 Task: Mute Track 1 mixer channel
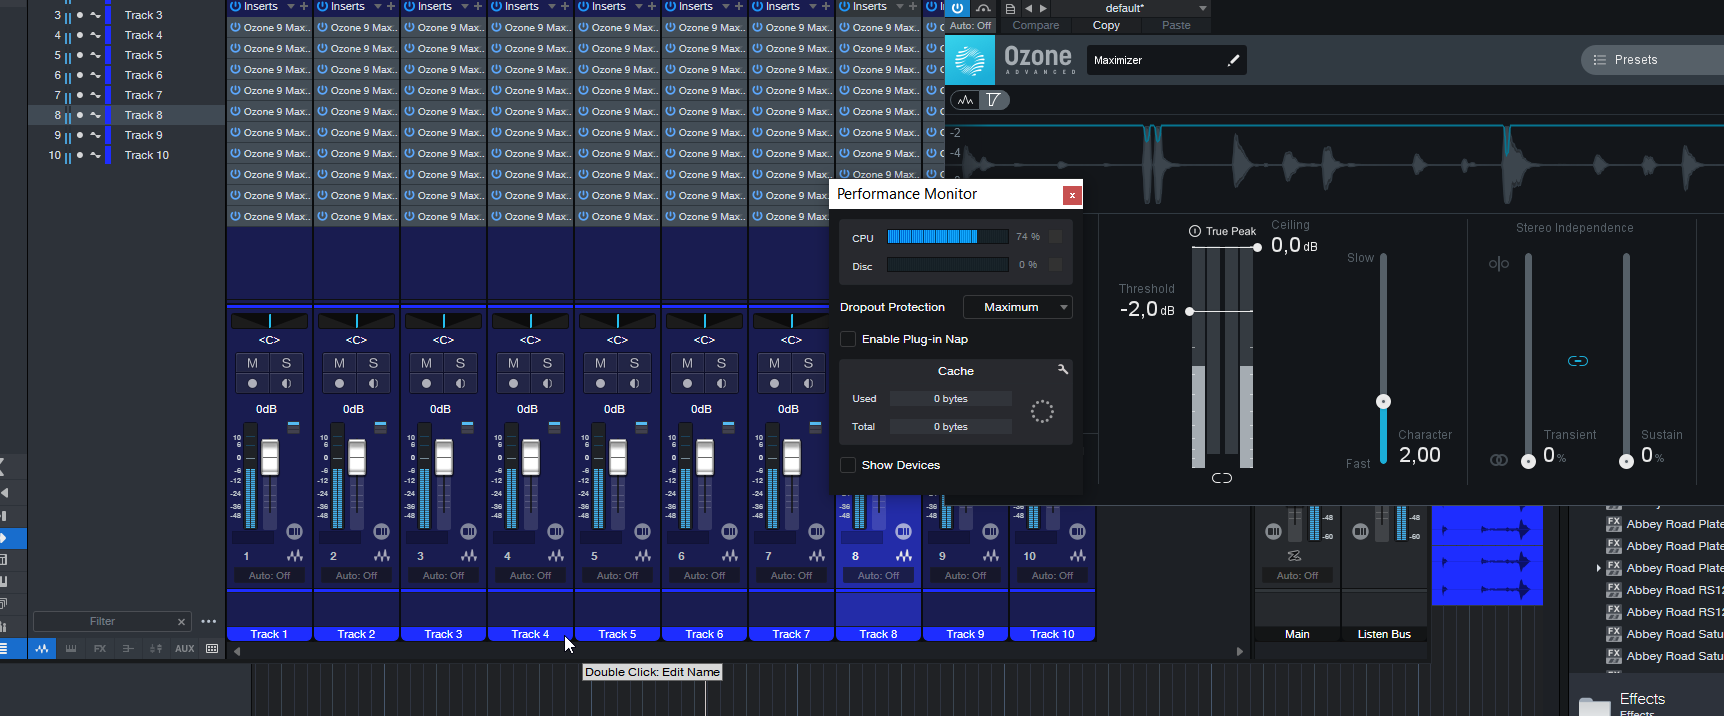(x=252, y=363)
